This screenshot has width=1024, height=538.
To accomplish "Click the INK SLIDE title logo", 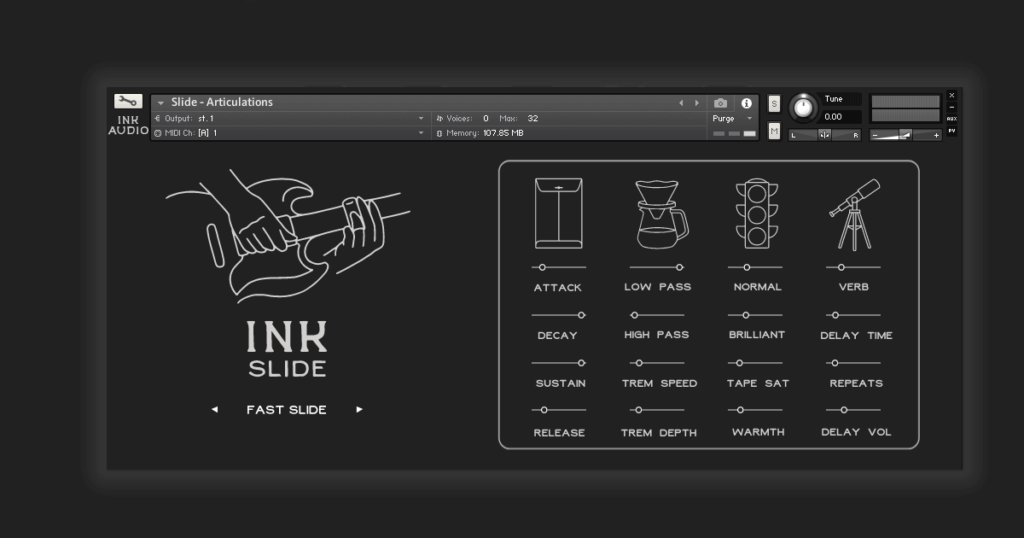I will click(x=287, y=349).
